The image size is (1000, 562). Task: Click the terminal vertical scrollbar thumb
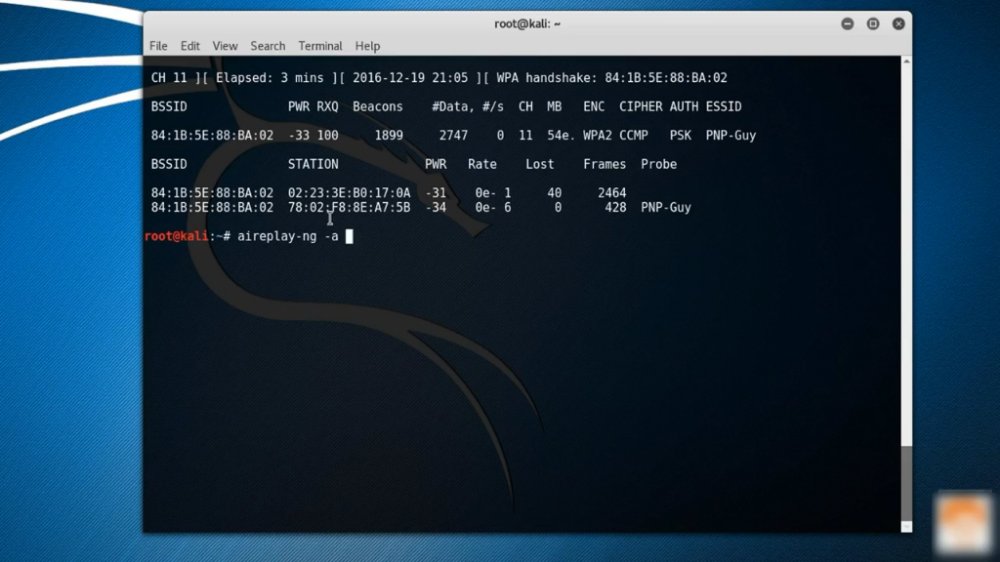click(906, 483)
